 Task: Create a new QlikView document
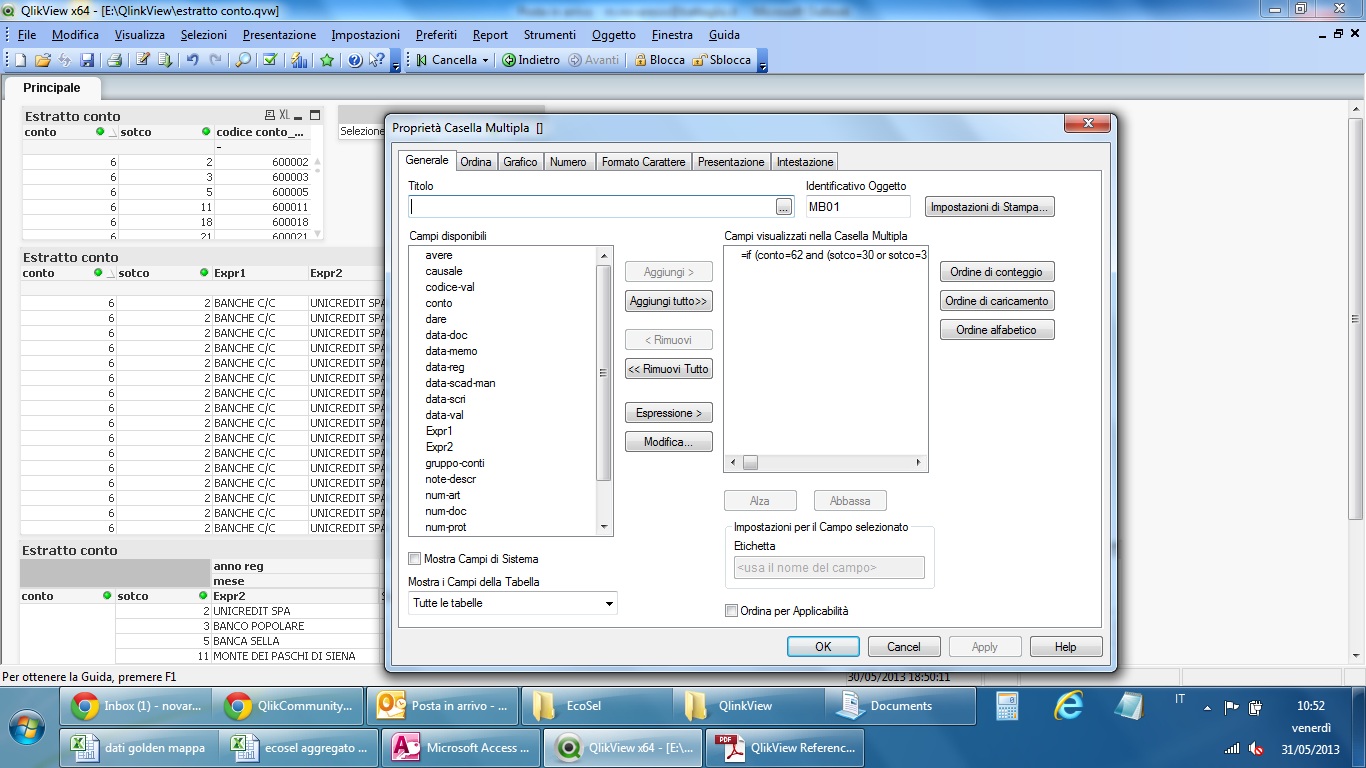click(x=20, y=60)
